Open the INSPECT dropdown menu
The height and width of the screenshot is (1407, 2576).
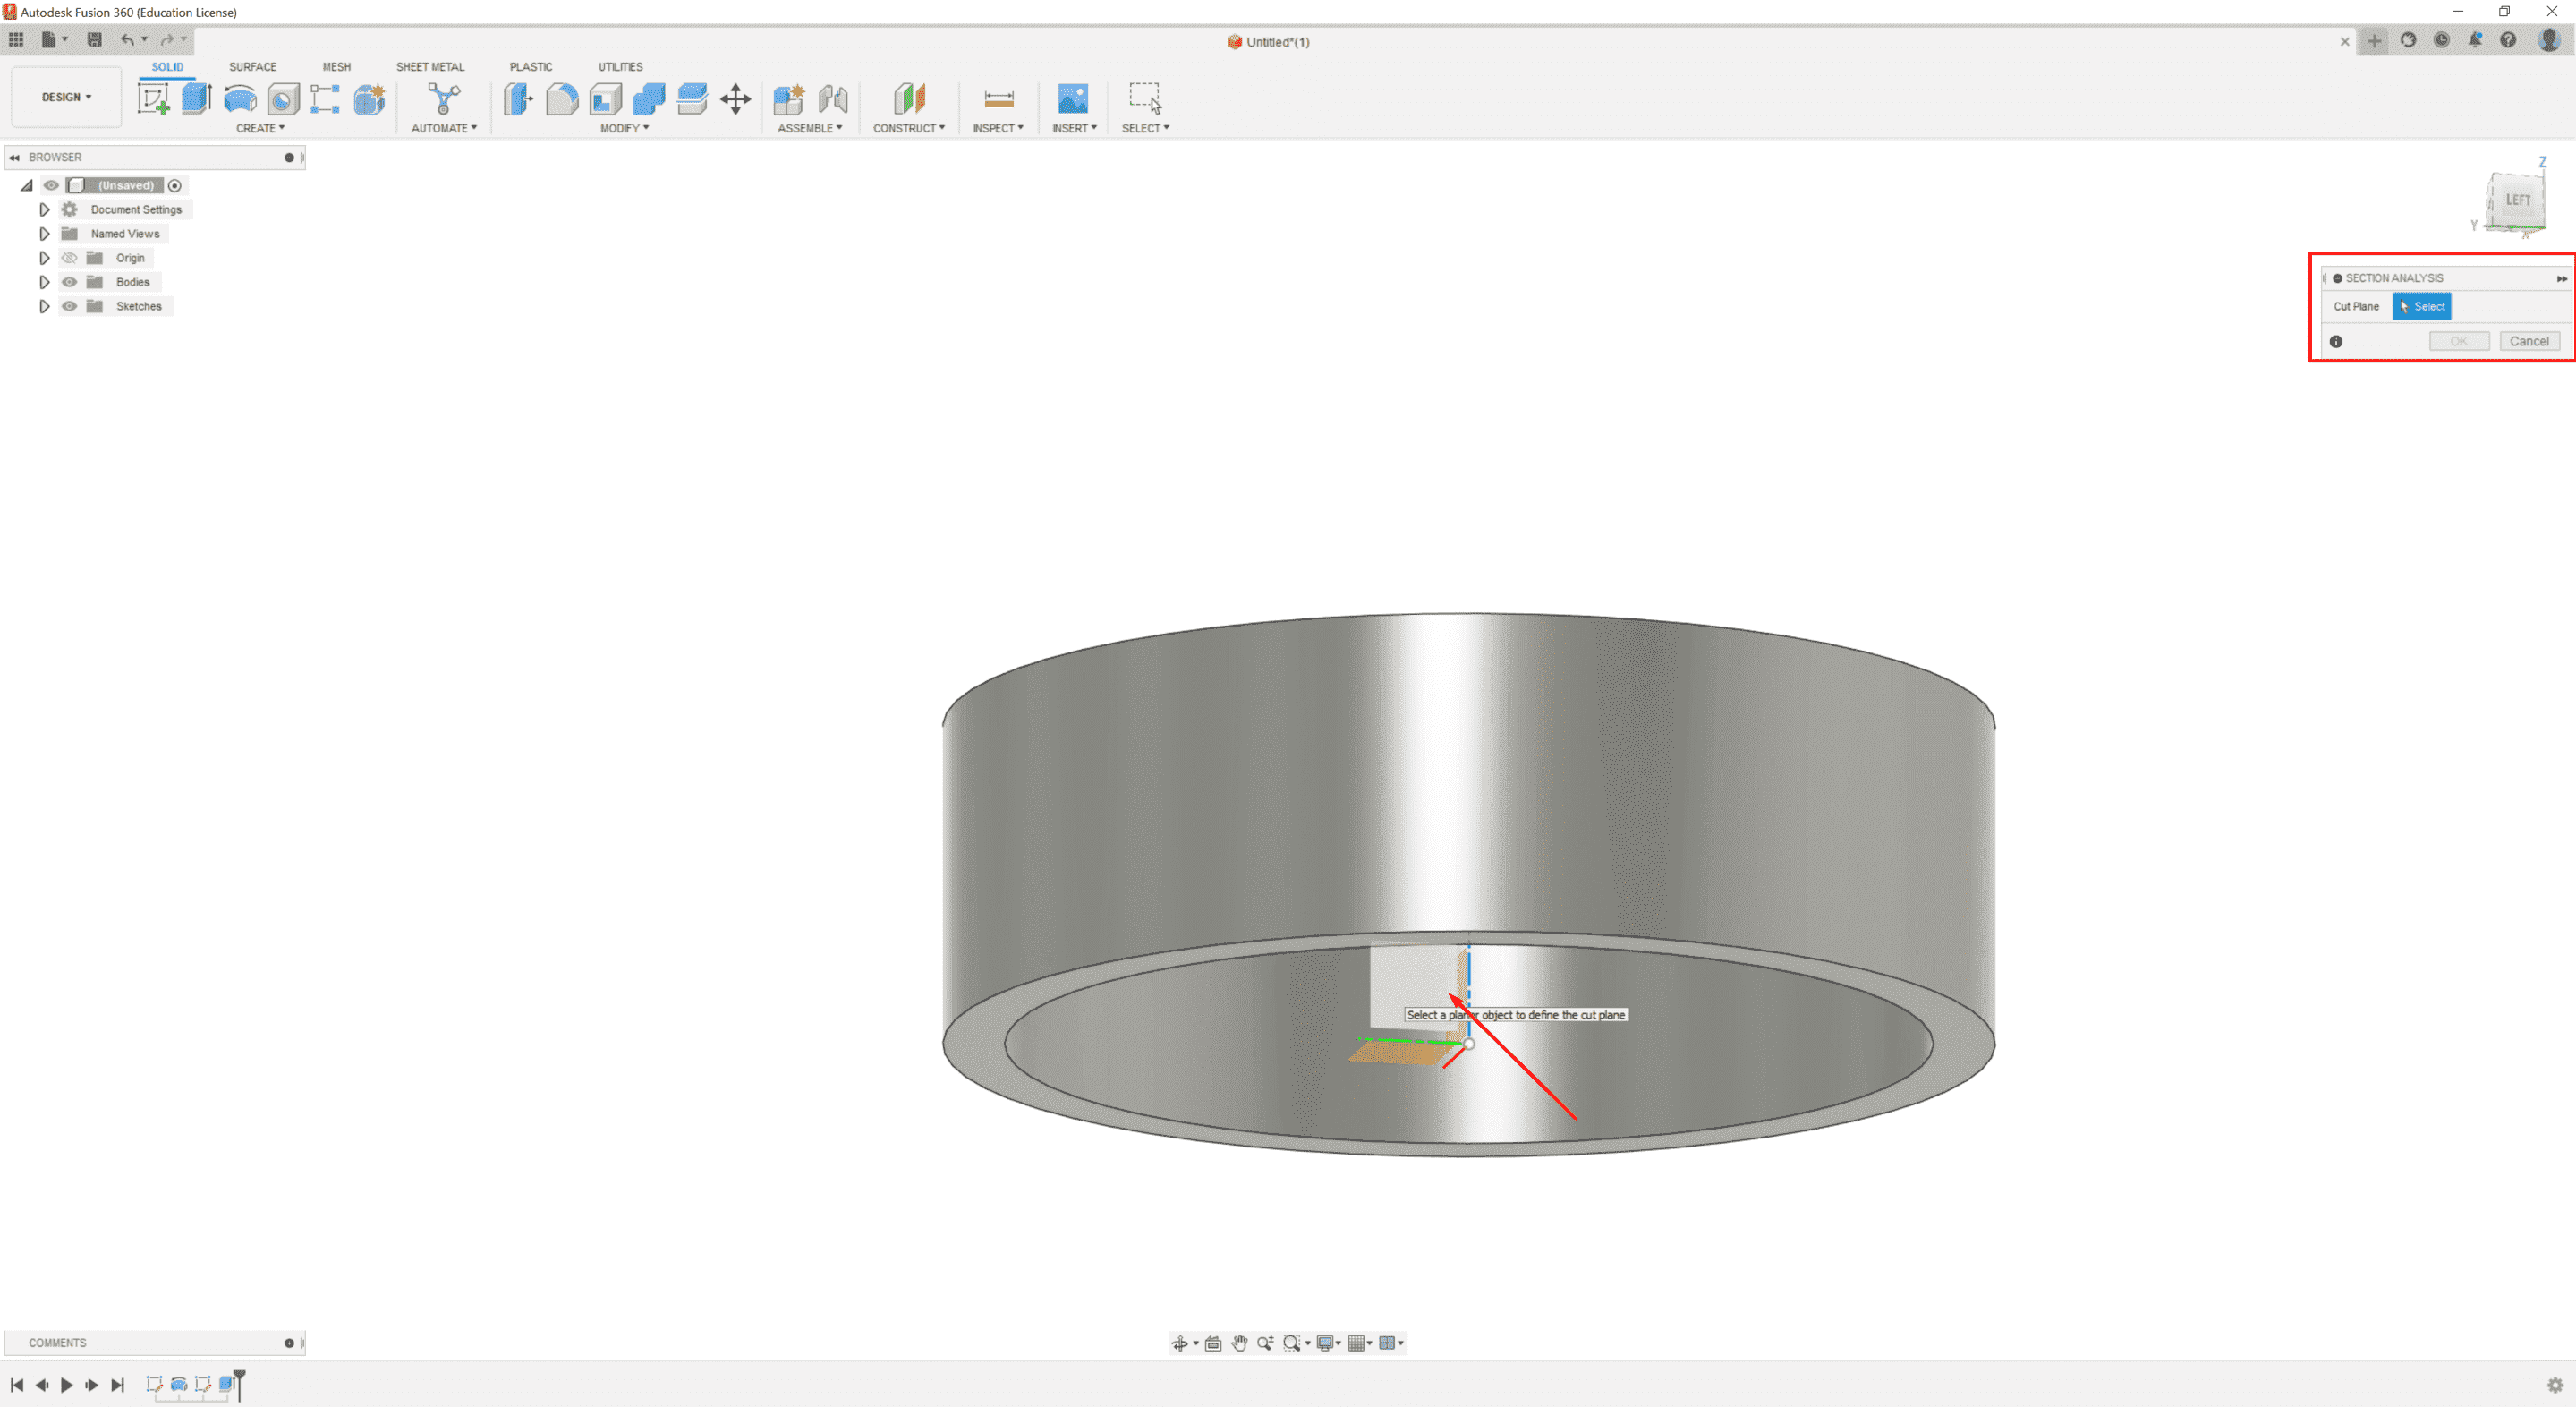pyautogui.click(x=998, y=128)
